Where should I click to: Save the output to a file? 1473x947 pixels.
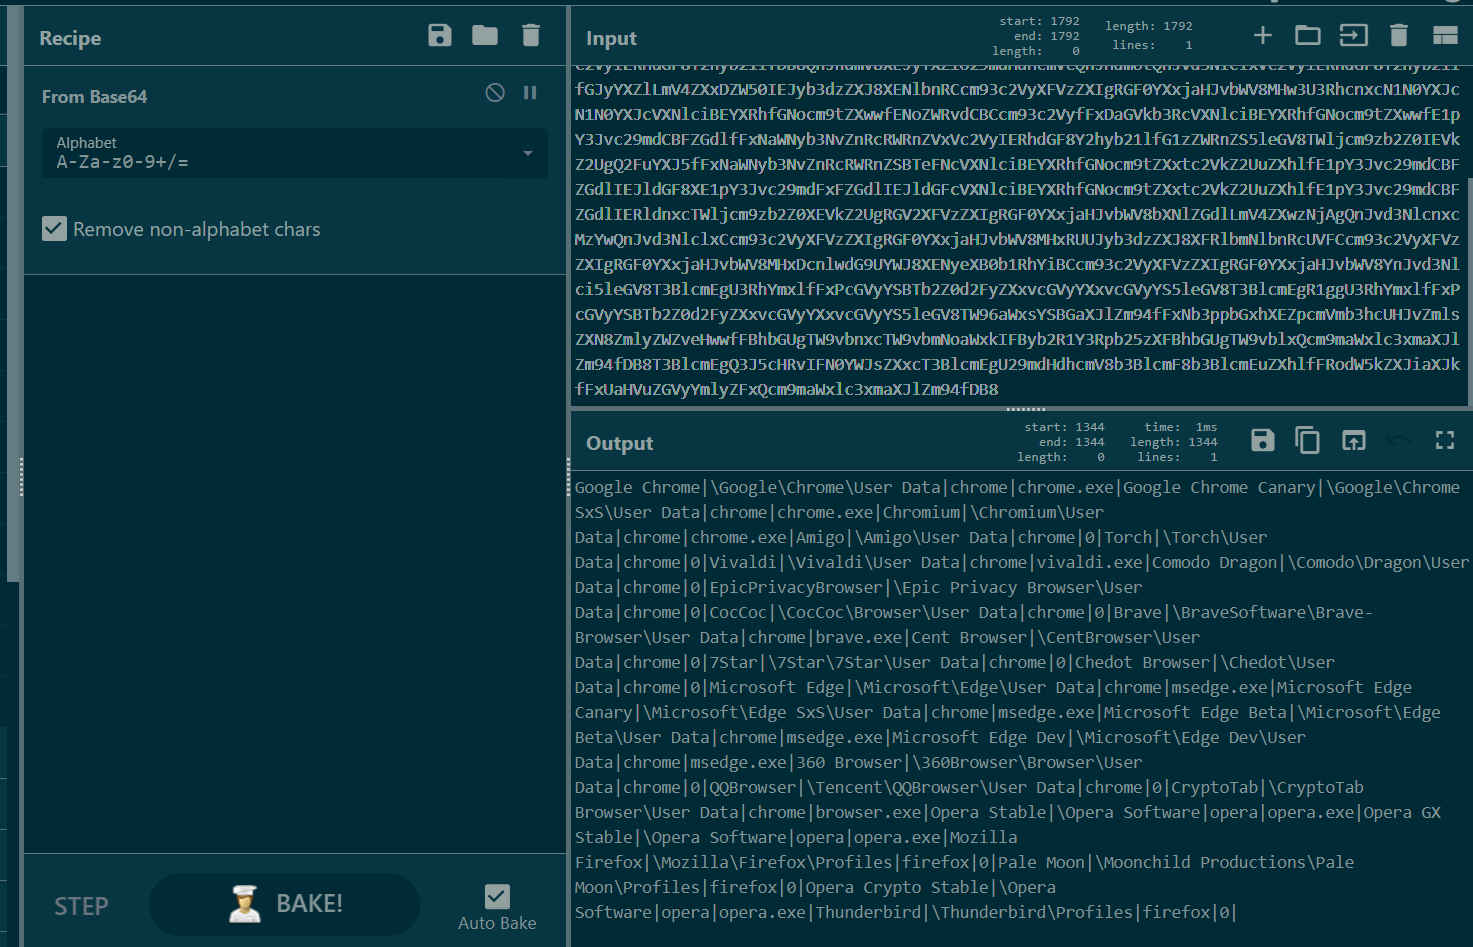[x=1262, y=439]
